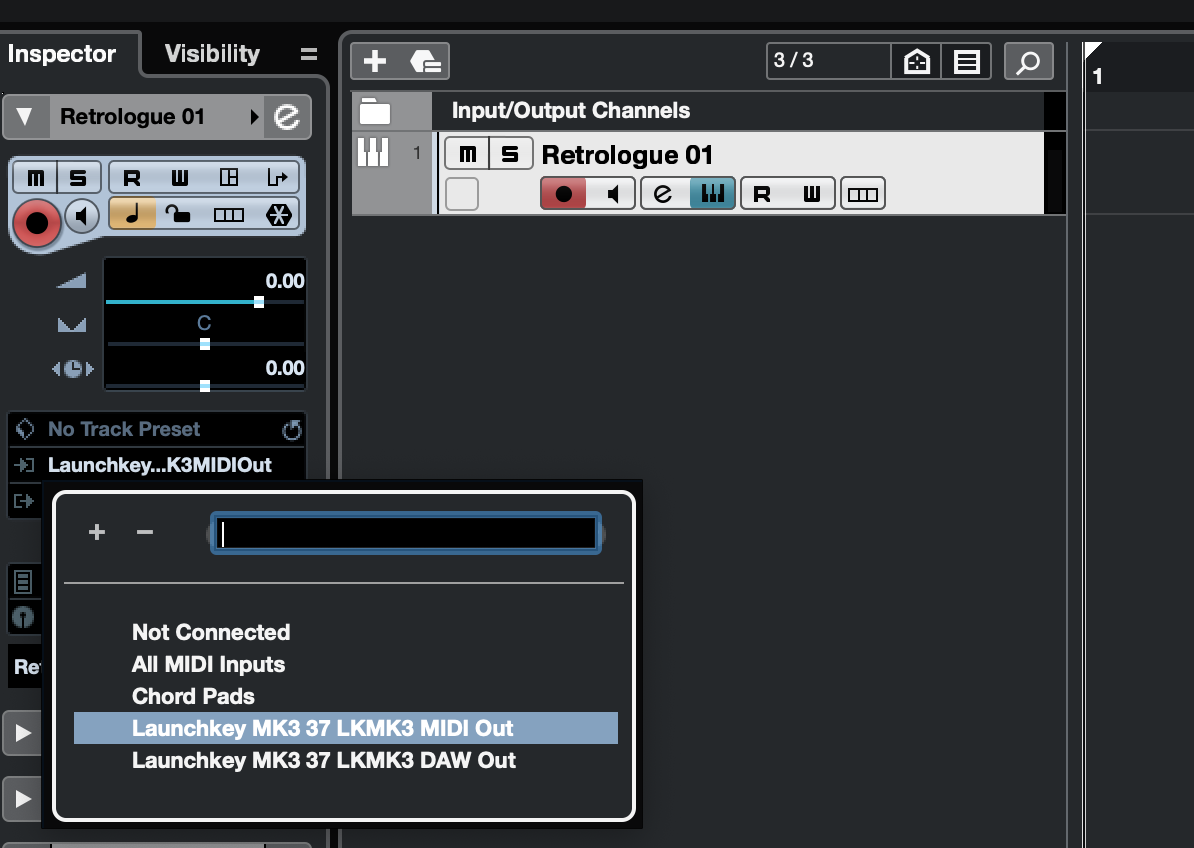Click the Find Tracks magnifier button
The image size is (1194, 848).
pyautogui.click(x=1029, y=61)
